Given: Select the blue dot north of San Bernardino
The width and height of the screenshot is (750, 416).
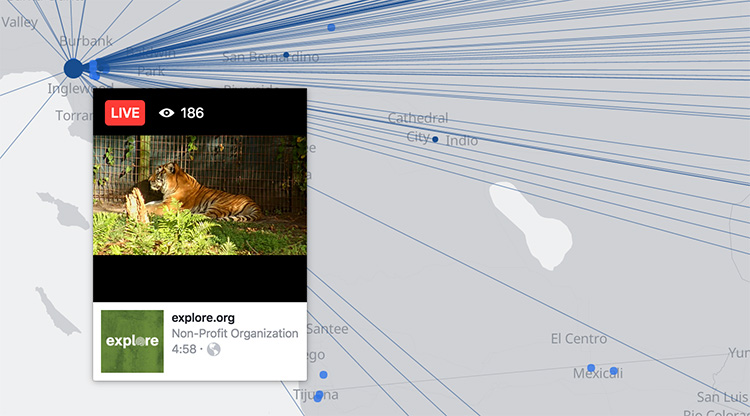Looking at the screenshot, I should click(331, 28).
